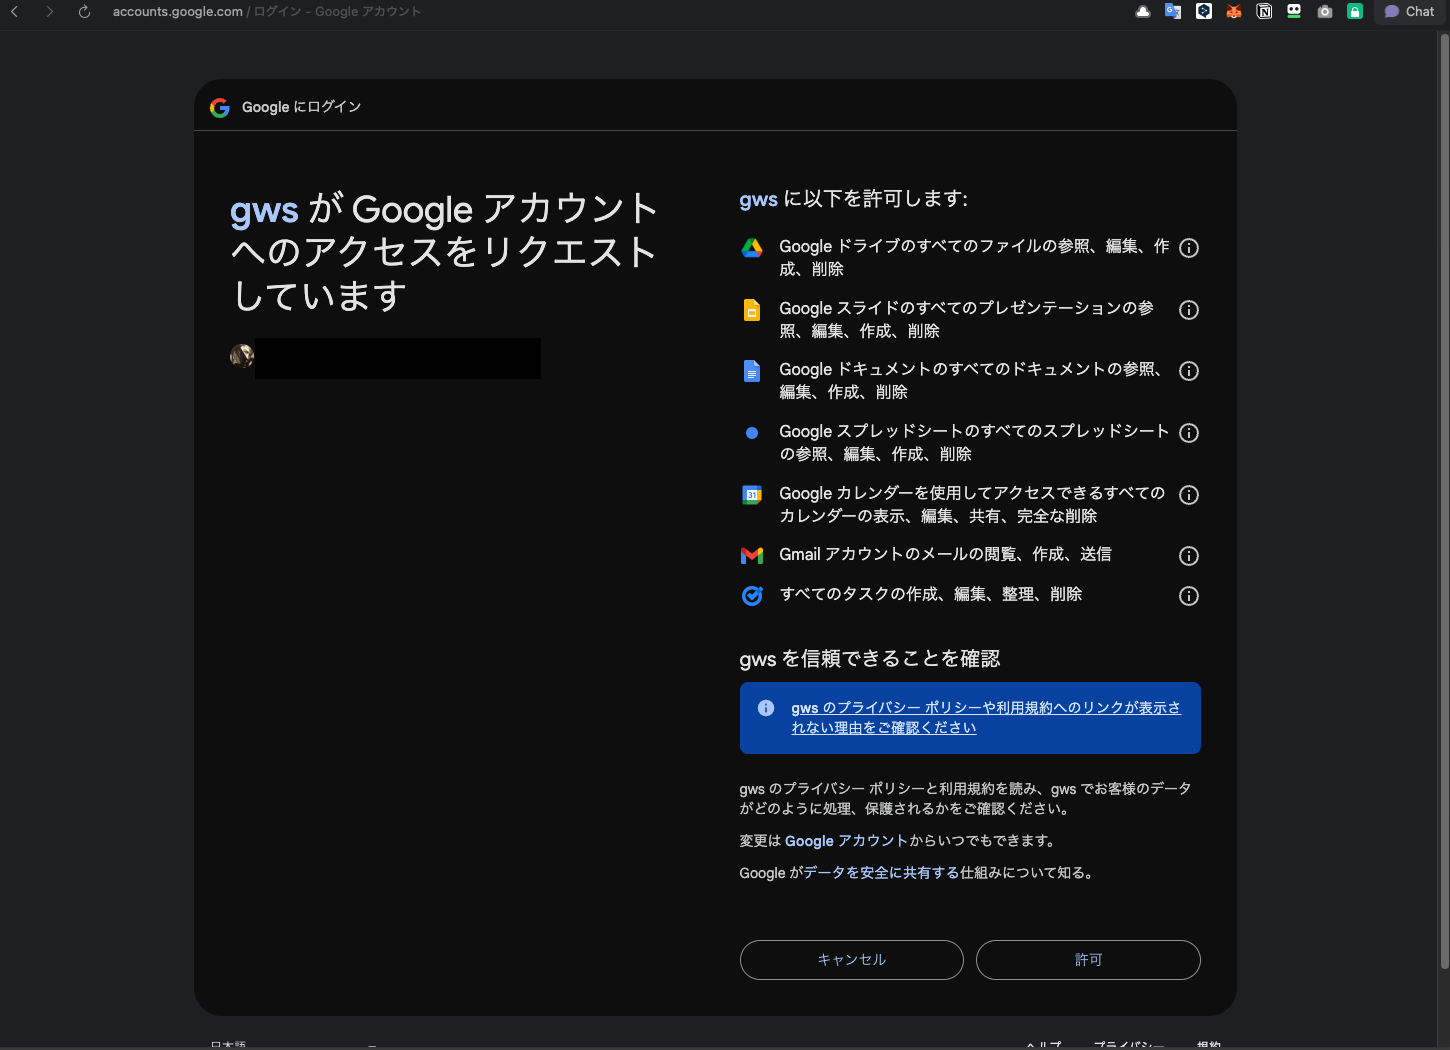Click the green lock extension icon

[x=1354, y=11]
